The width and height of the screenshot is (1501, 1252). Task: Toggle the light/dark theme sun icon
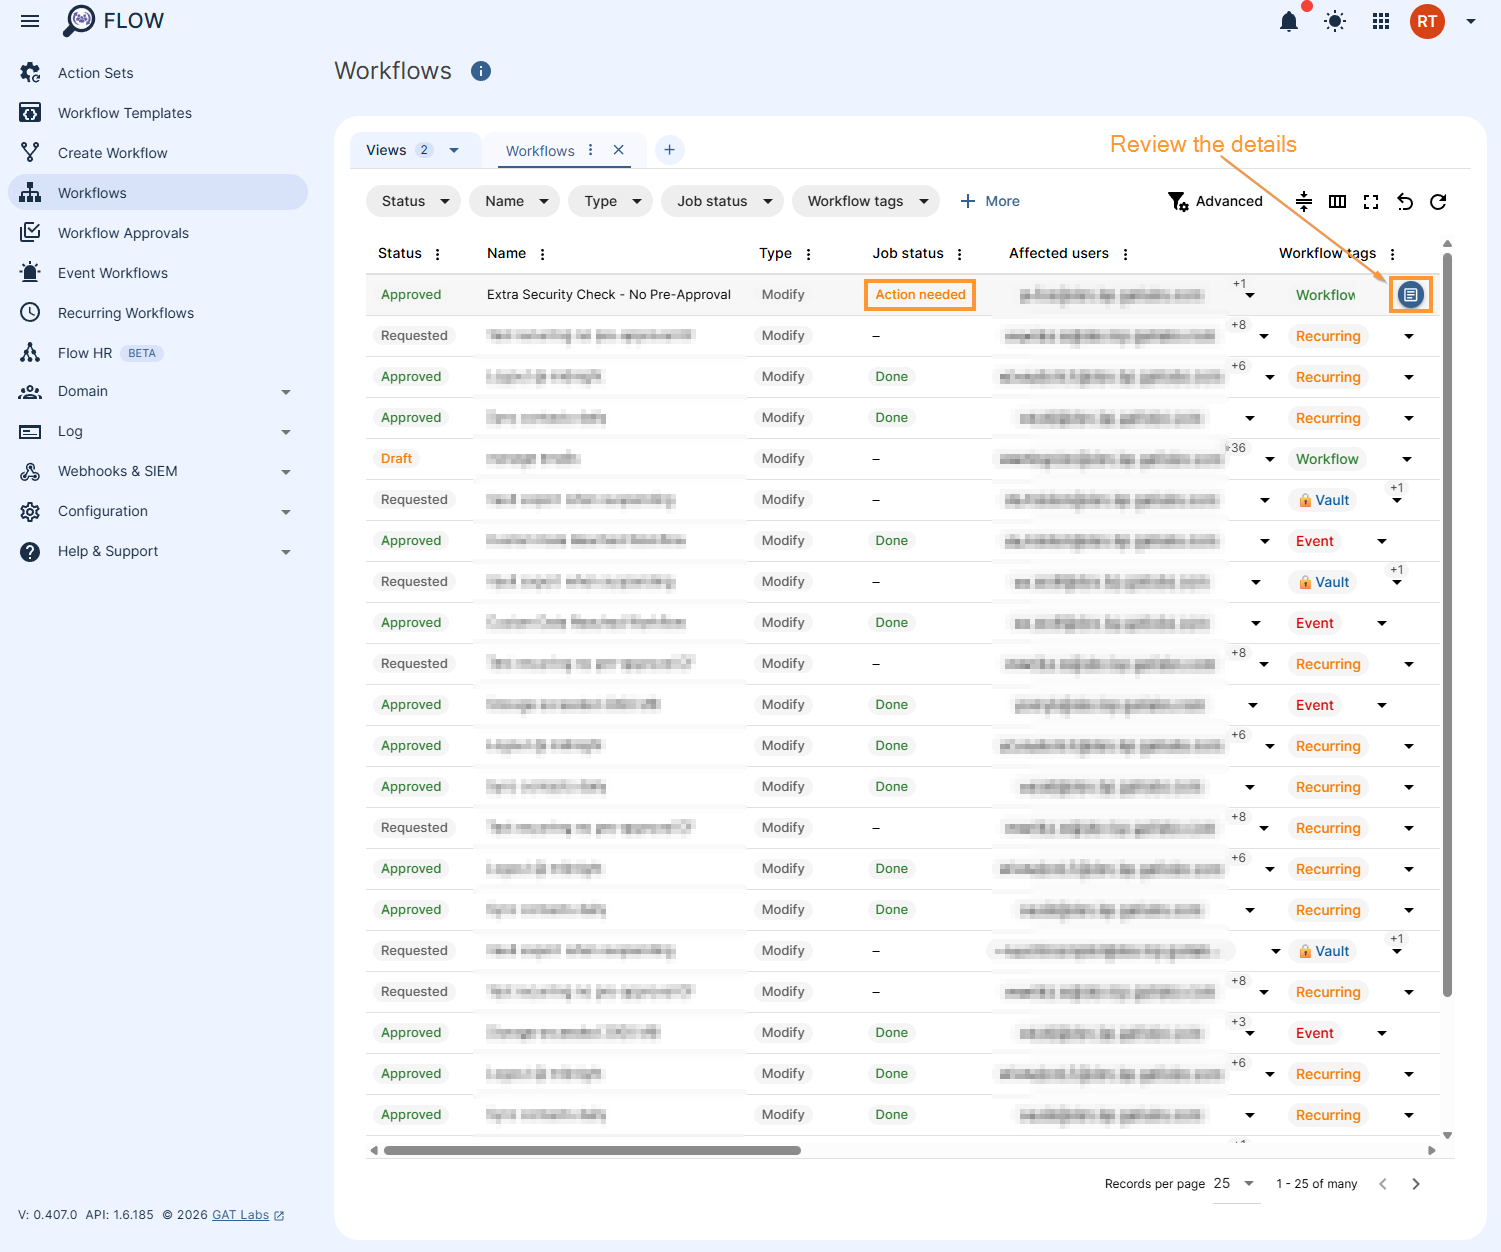pyautogui.click(x=1335, y=20)
